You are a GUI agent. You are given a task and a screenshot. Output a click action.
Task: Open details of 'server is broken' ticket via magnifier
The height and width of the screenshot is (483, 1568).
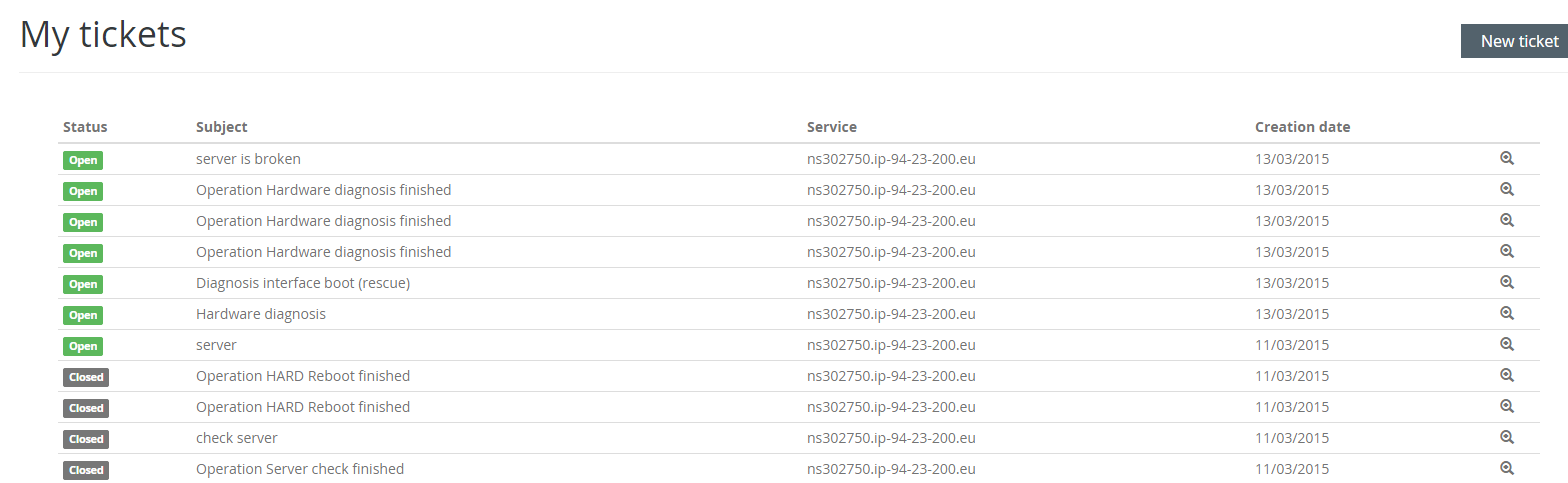coord(1507,158)
